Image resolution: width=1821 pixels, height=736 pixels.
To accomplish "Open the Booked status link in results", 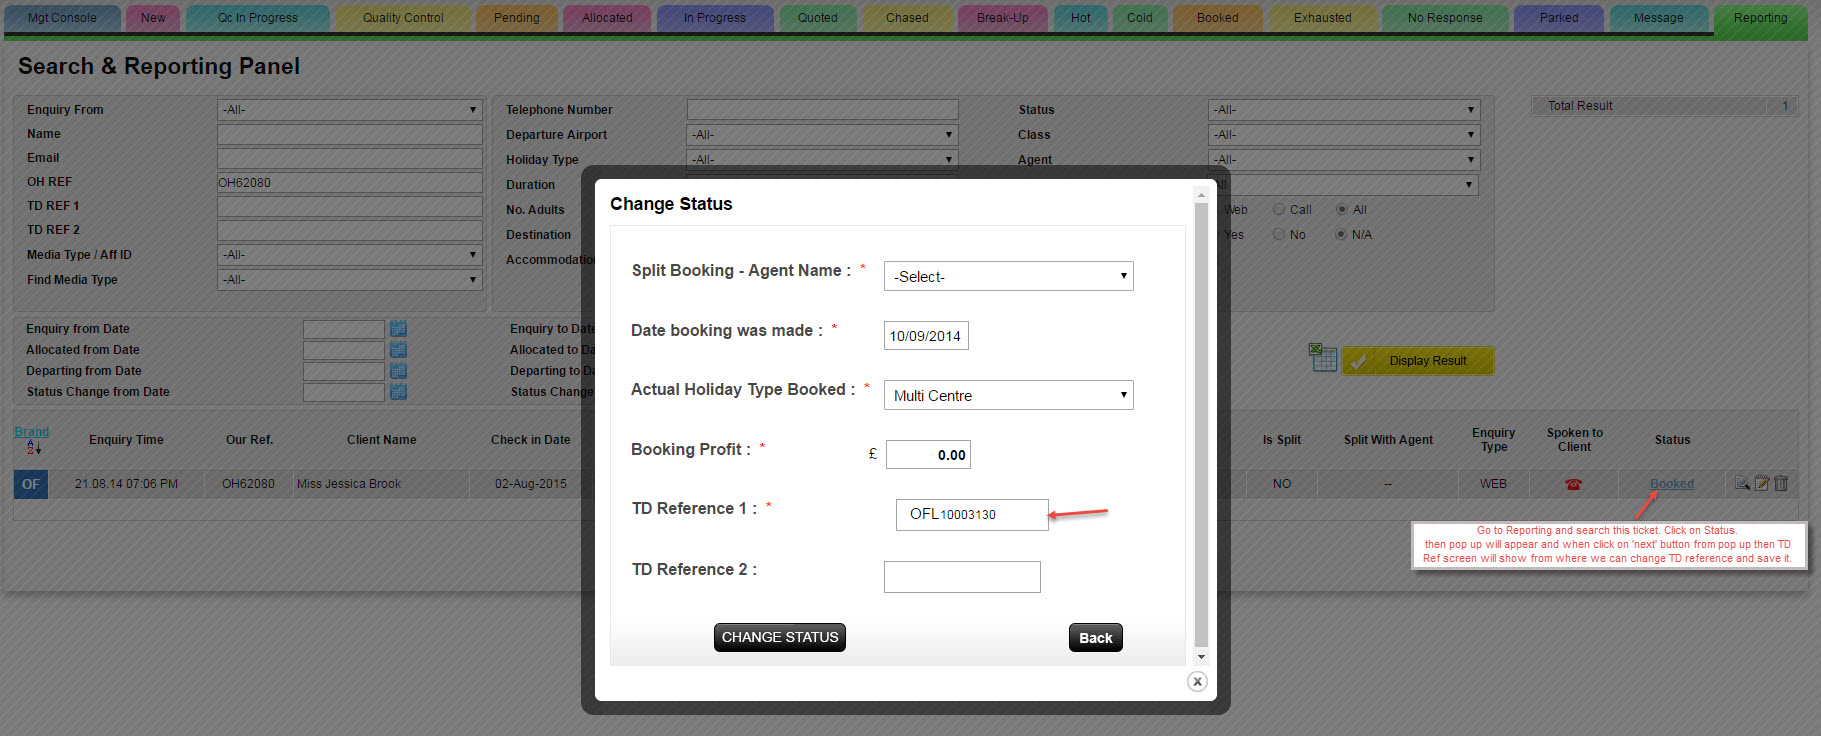I will point(1672,484).
